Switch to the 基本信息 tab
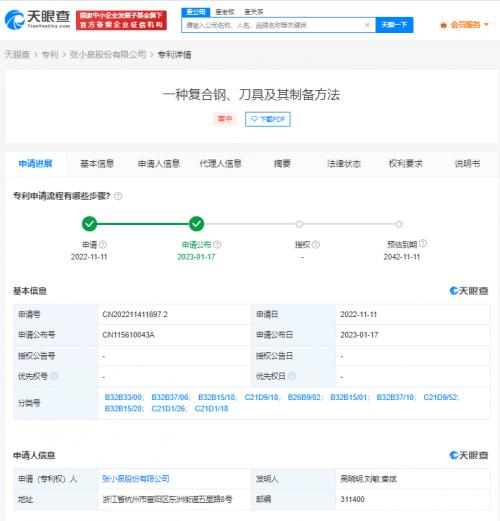500x521 pixels. pyautogui.click(x=97, y=164)
